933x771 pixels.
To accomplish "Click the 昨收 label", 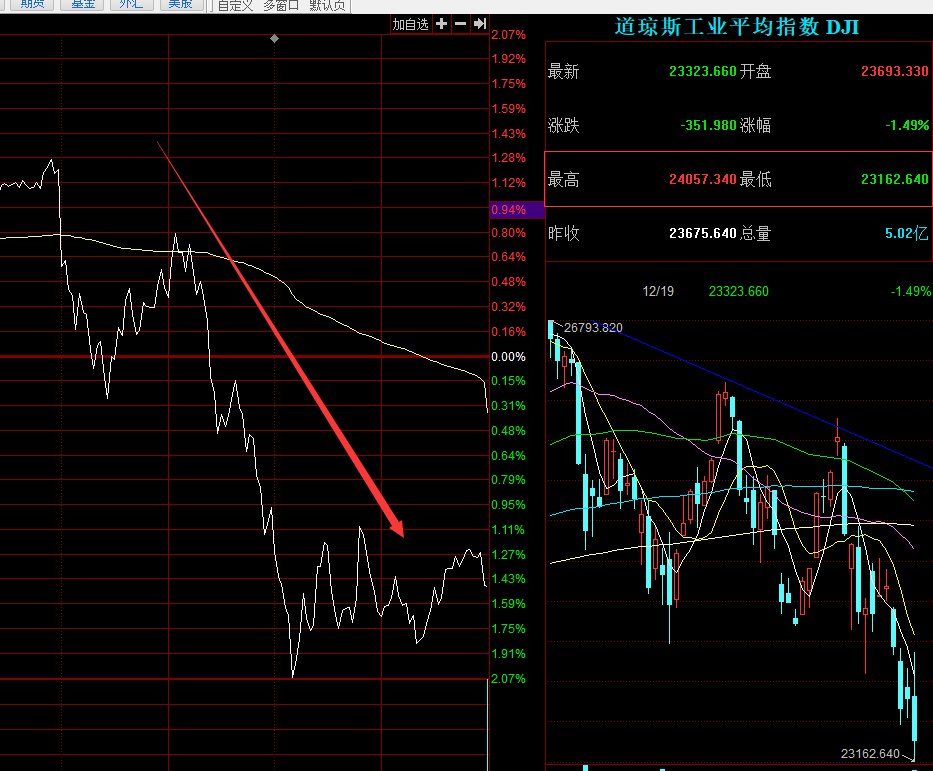I will (x=563, y=233).
